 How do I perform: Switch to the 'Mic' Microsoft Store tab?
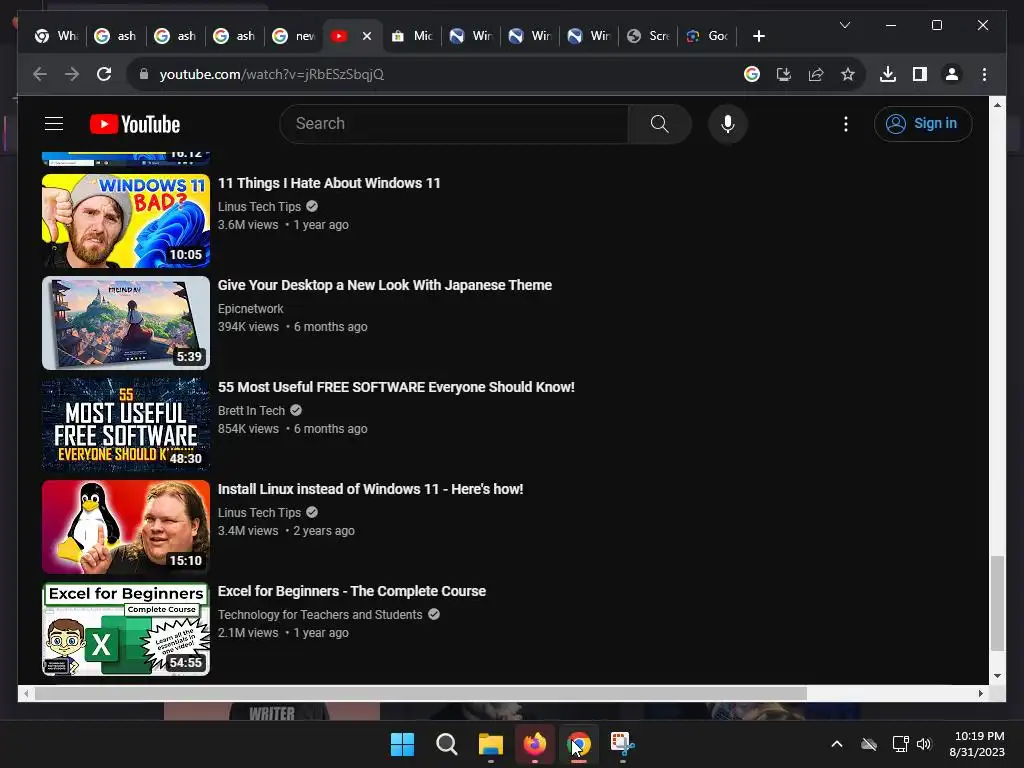[411, 36]
